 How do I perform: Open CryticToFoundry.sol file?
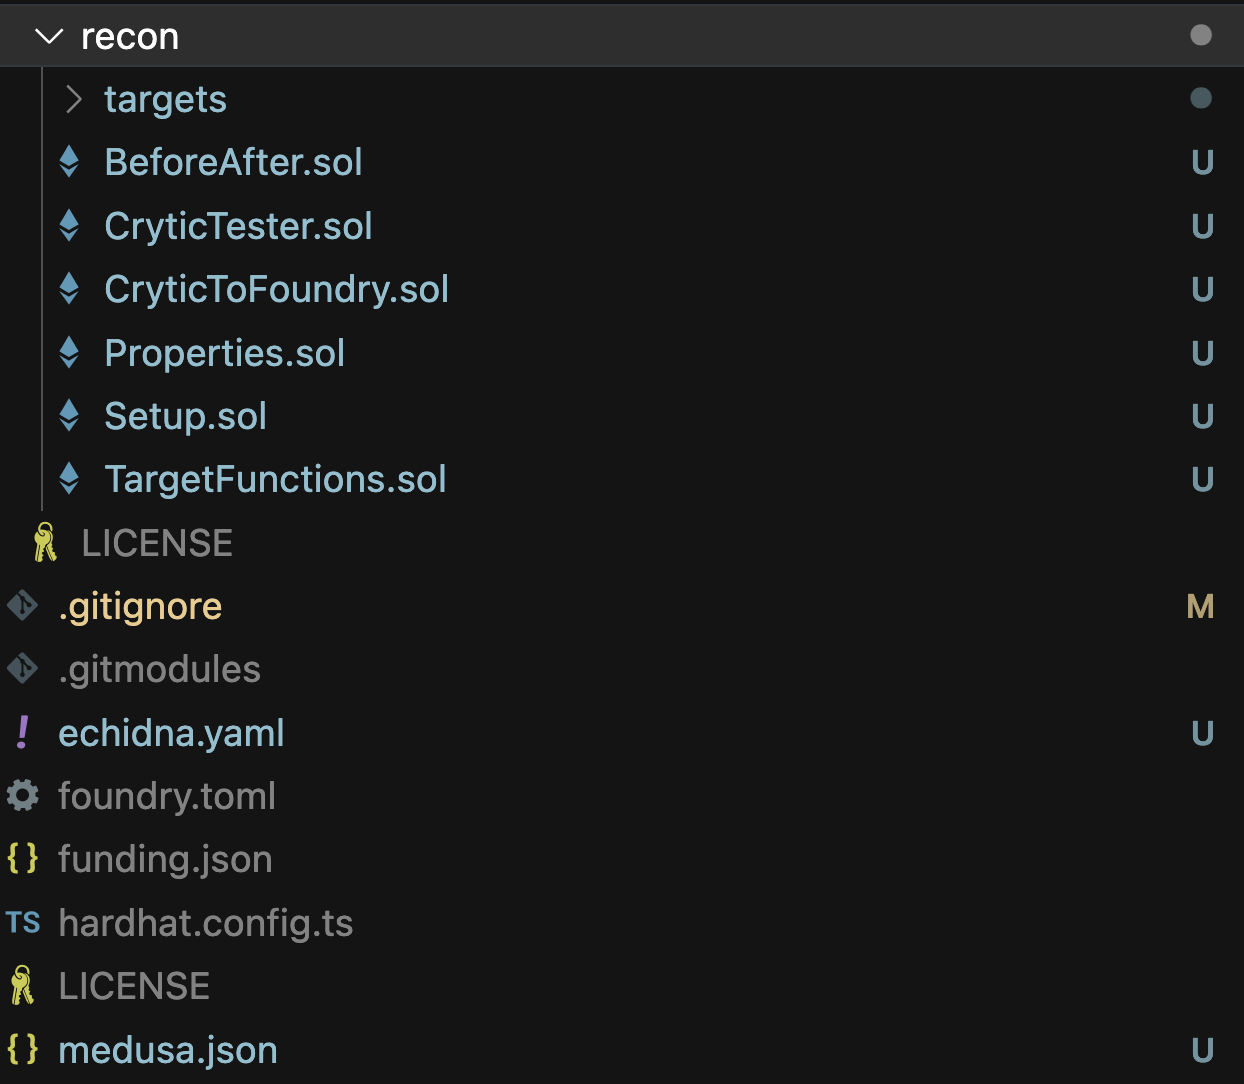pos(276,289)
